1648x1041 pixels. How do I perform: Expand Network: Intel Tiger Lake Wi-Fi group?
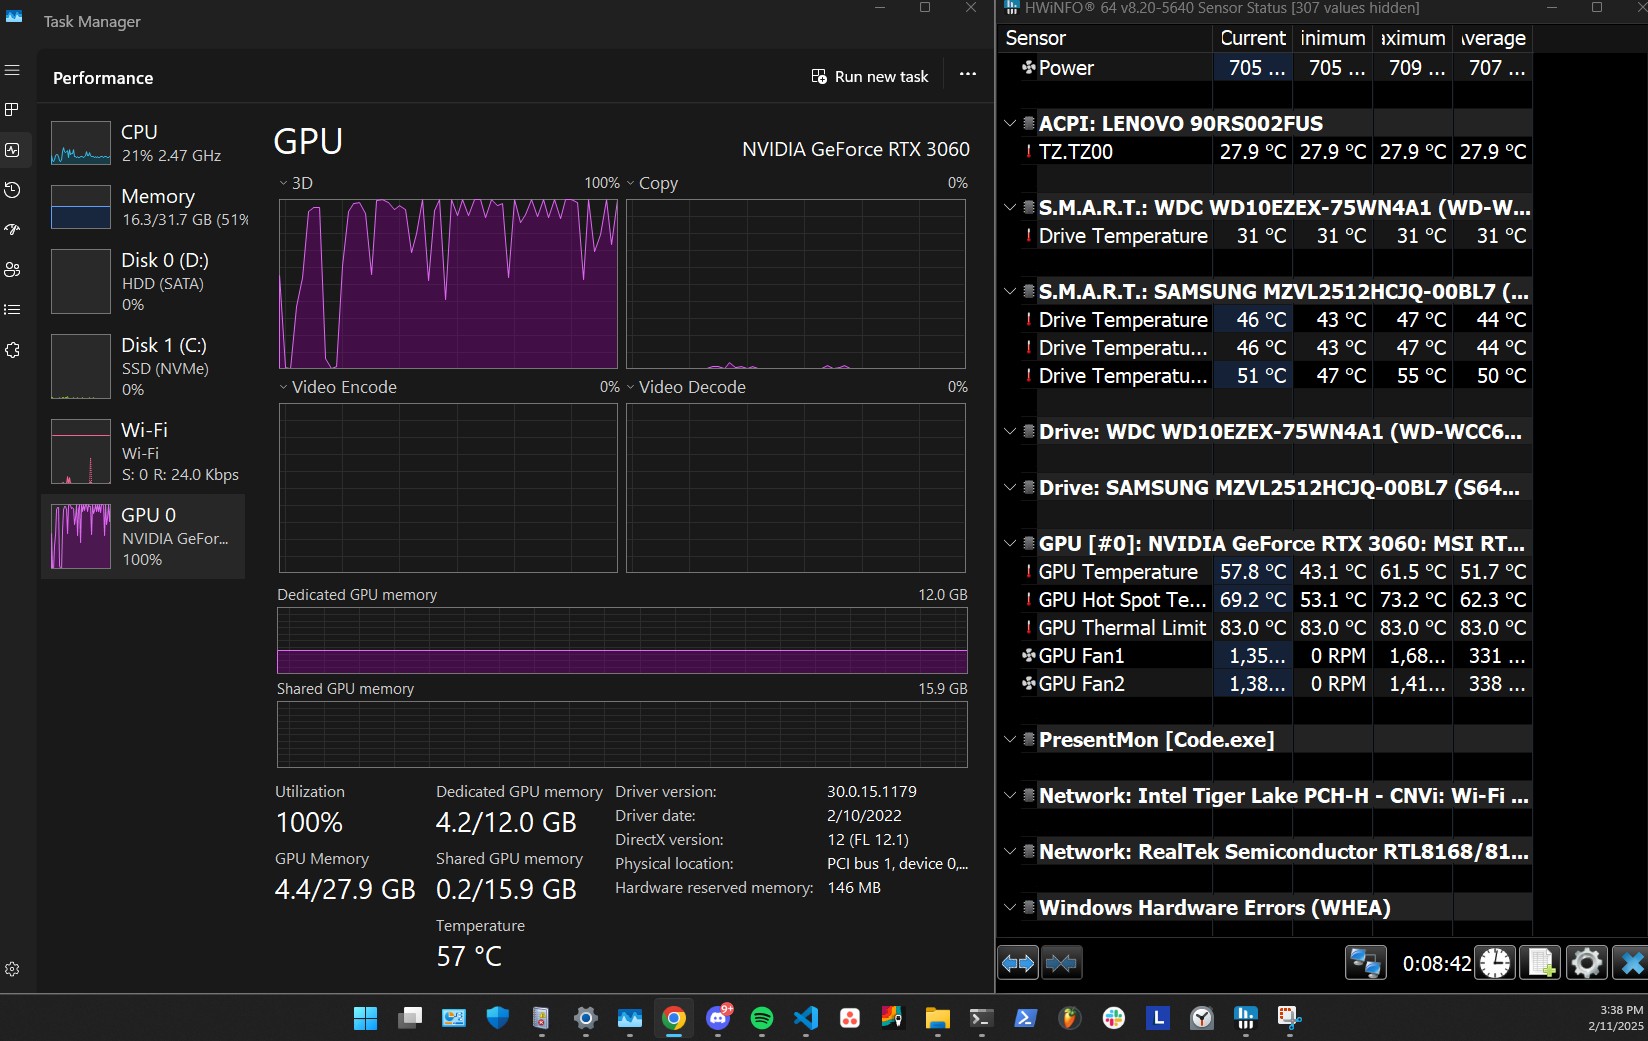click(x=1010, y=796)
